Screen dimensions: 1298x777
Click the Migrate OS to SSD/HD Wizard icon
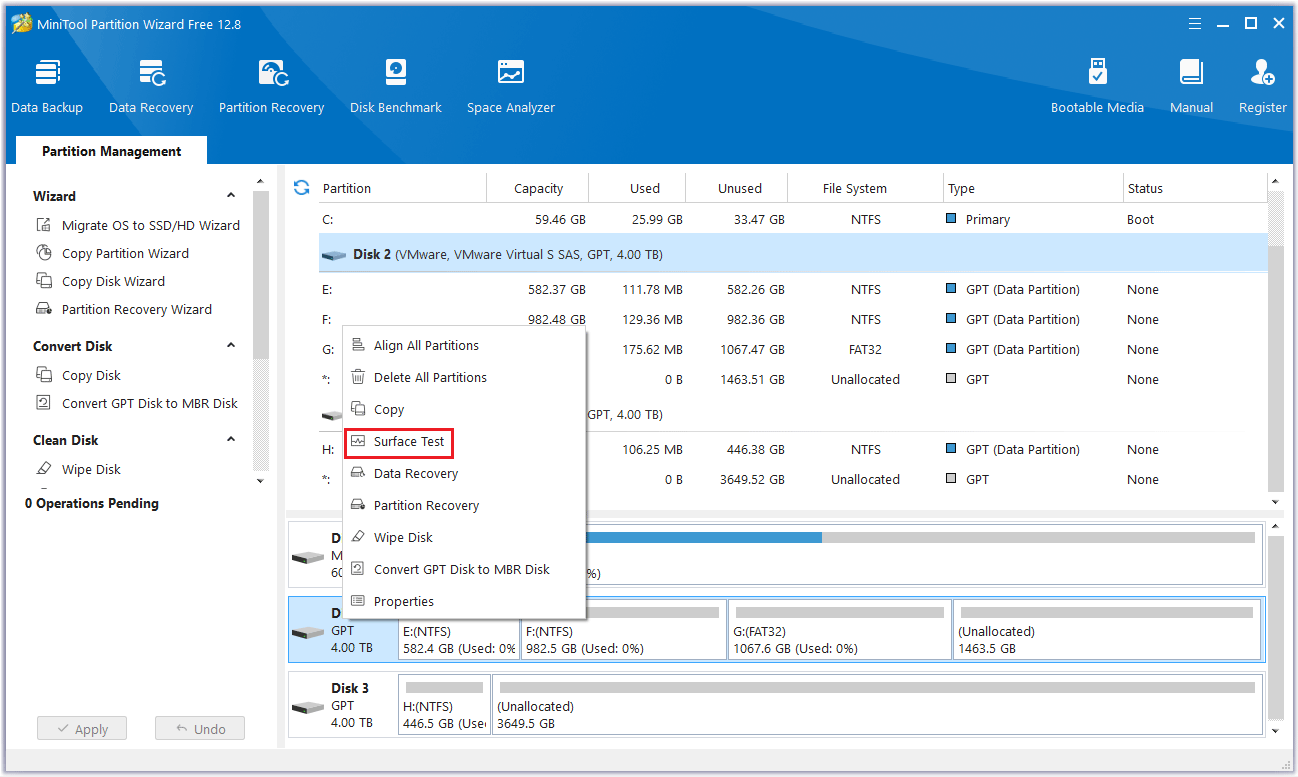pyautogui.click(x=44, y=225)
